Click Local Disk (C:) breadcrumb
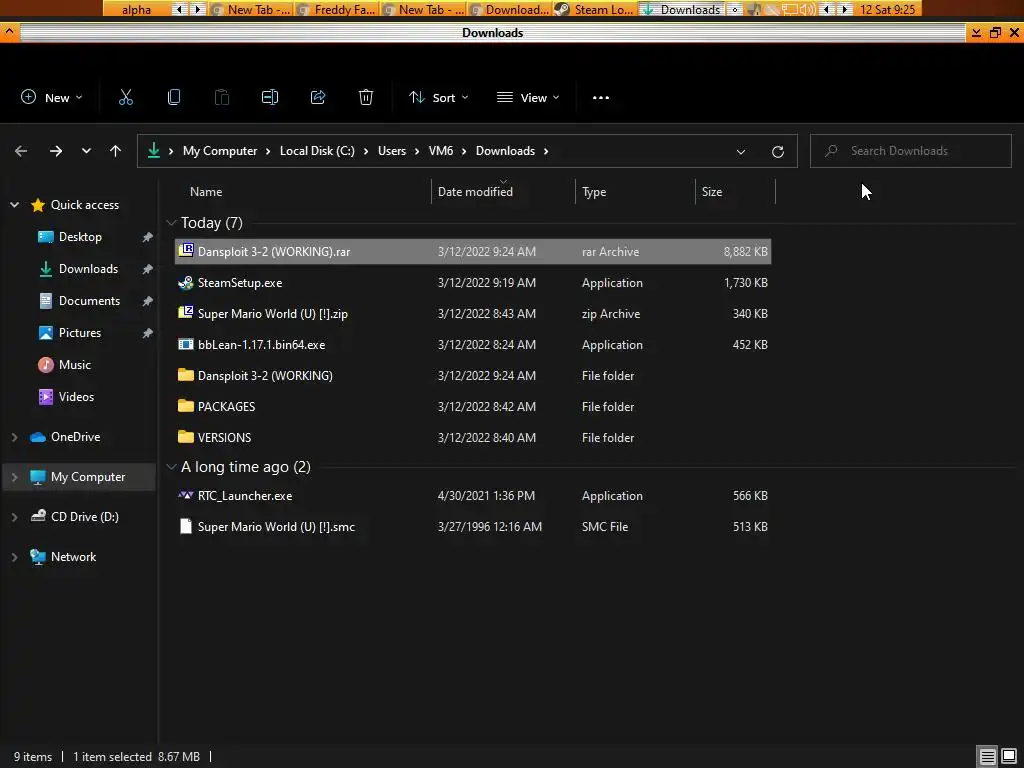The height and width of the screenshot is (768, 1024). pos(317,151)
